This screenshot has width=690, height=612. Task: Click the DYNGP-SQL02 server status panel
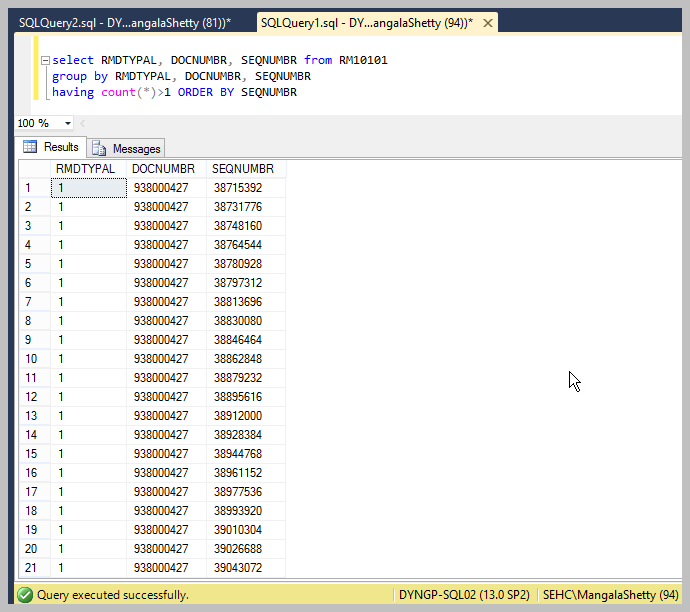(465, 595)
